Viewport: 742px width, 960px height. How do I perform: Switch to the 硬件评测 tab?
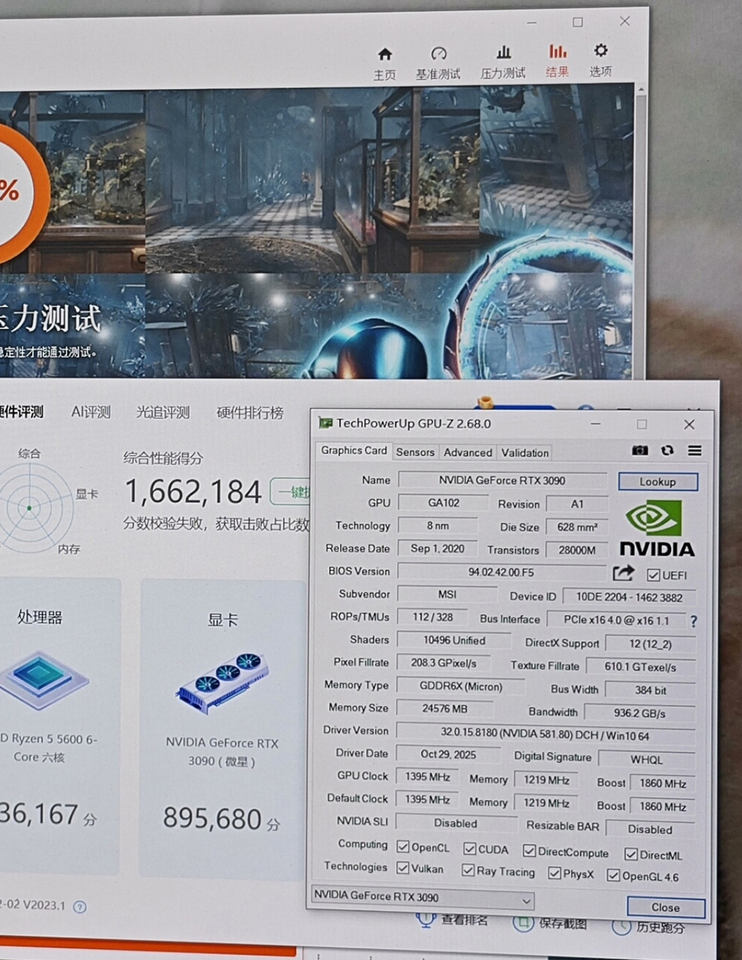point(21,411)
